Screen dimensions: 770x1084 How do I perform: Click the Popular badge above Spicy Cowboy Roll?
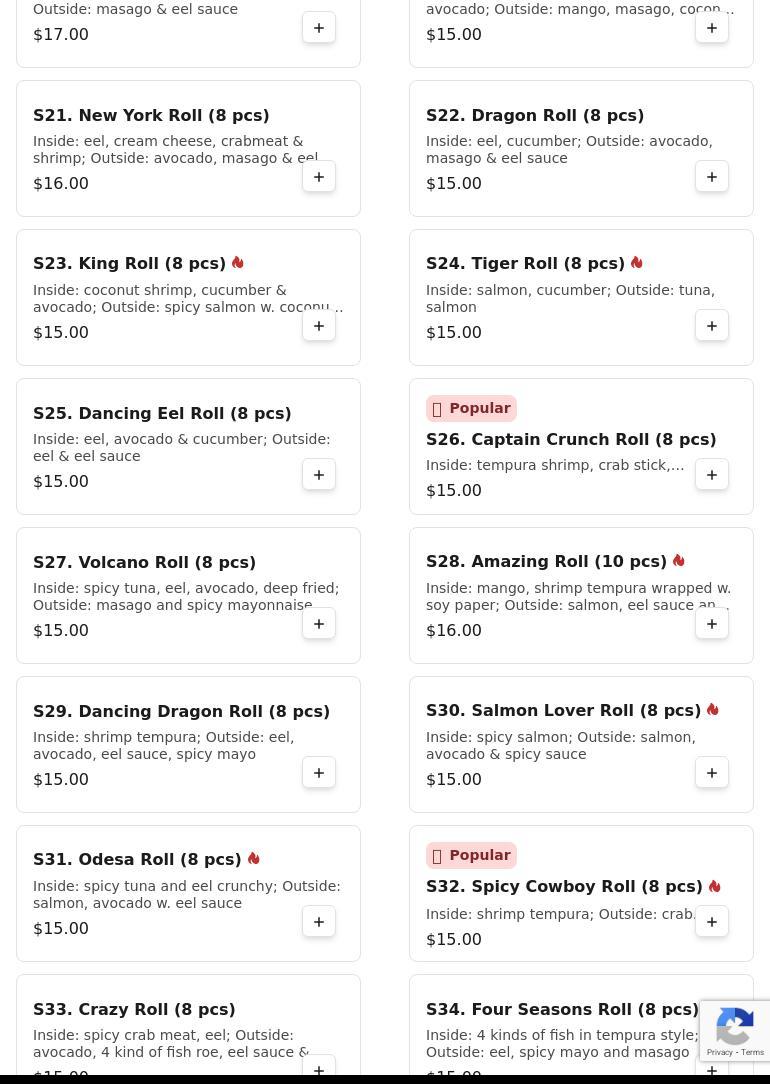(471, 855)
